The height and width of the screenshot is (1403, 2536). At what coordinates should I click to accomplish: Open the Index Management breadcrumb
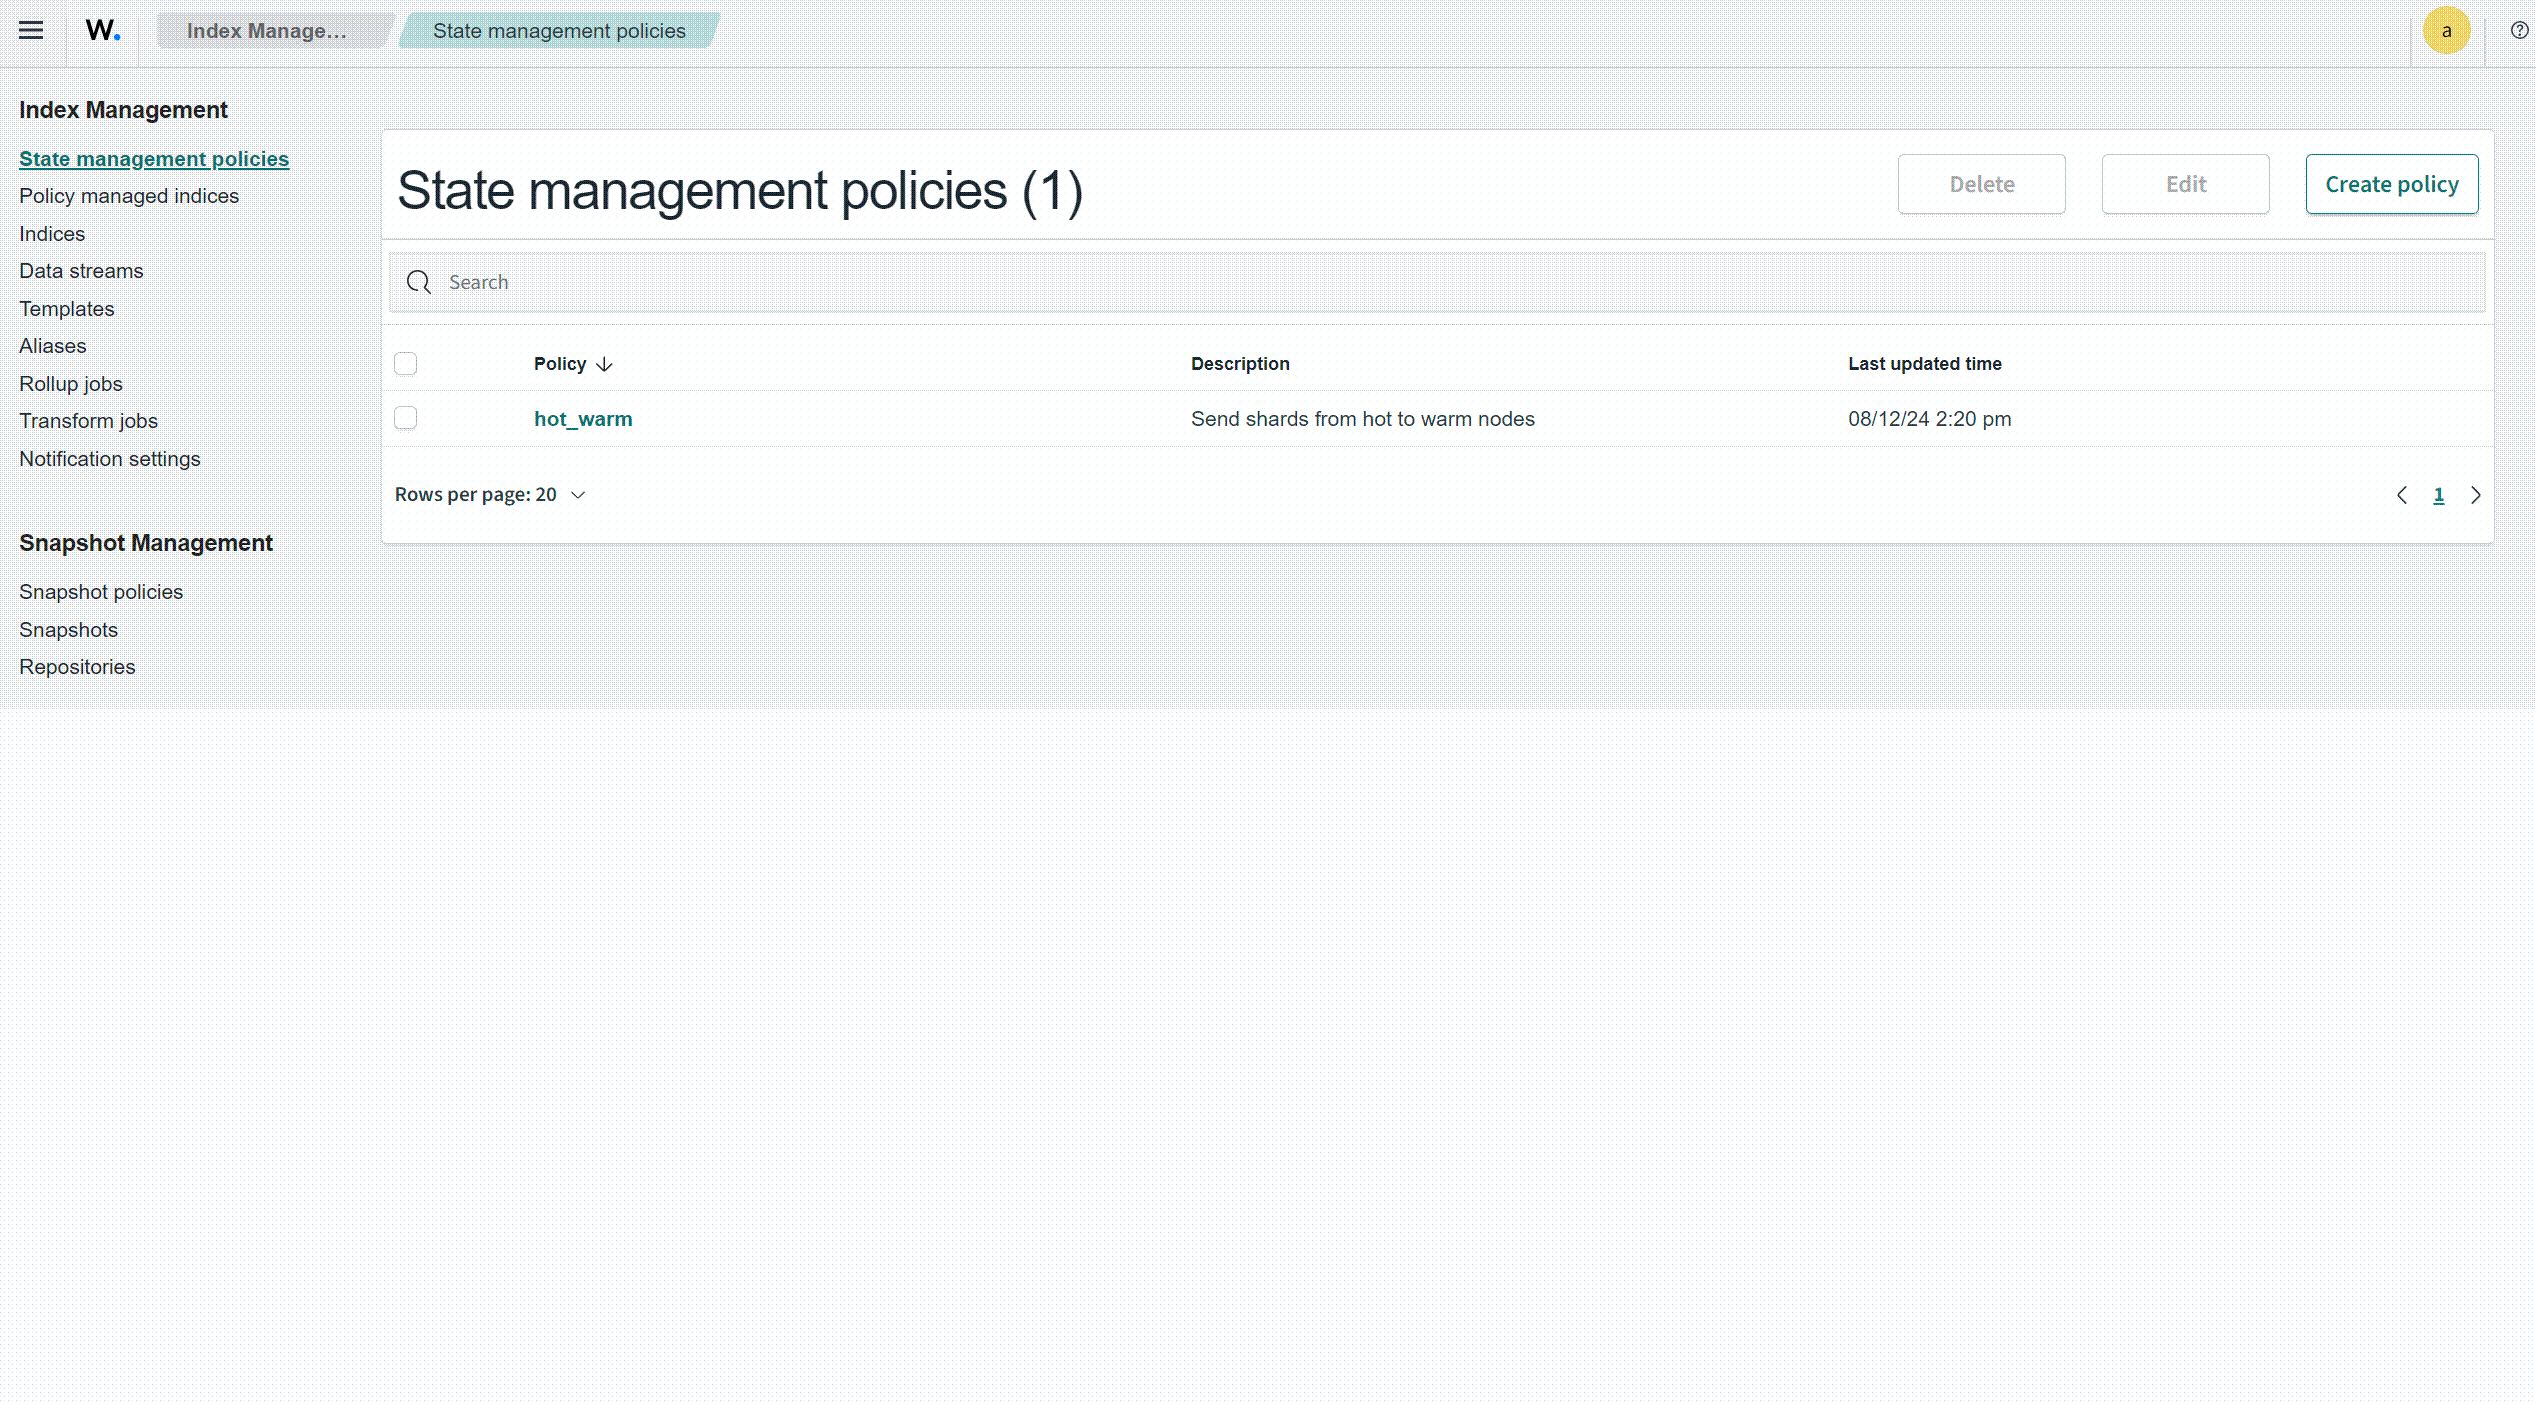point(266,31)
